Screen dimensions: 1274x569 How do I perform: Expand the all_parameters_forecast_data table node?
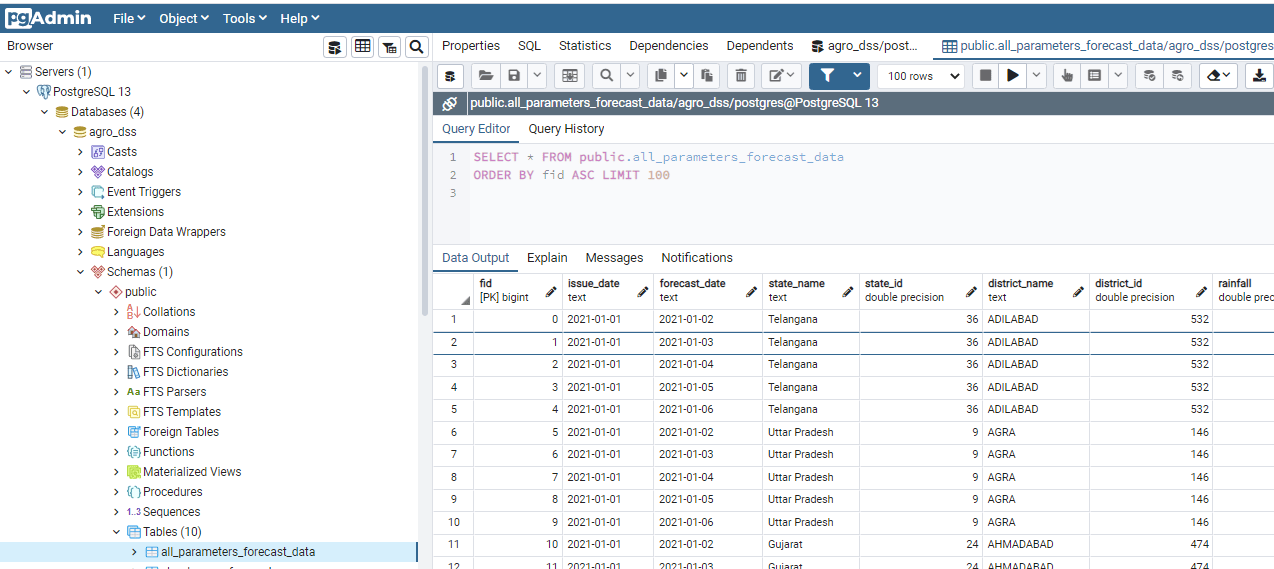point(135,551)
